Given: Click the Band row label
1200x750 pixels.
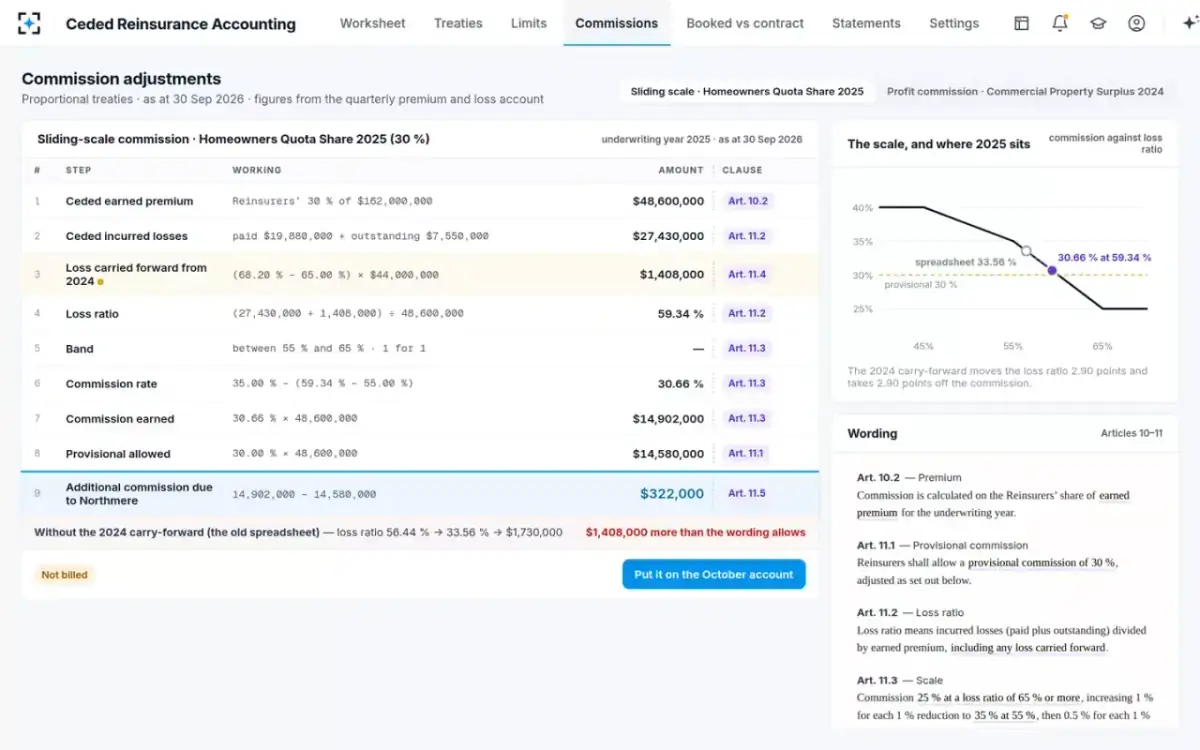Looking at the screenshot, I should (x=80, y=349).
